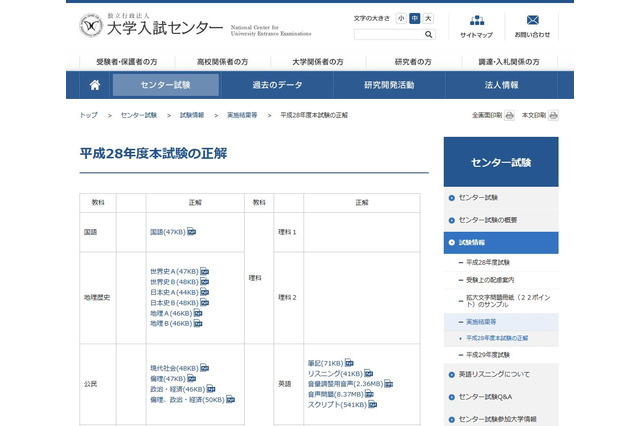Submit search with magnifier icon
This screenshot has width=640, height=426.
click(x=429, y=35)
